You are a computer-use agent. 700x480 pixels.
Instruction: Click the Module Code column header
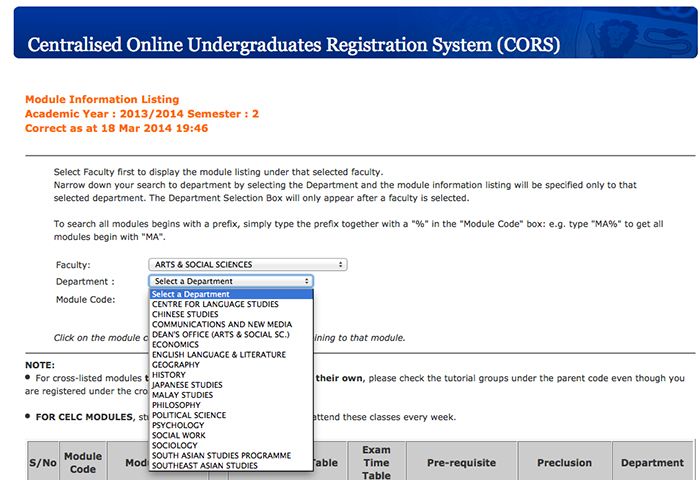(83, 463)
